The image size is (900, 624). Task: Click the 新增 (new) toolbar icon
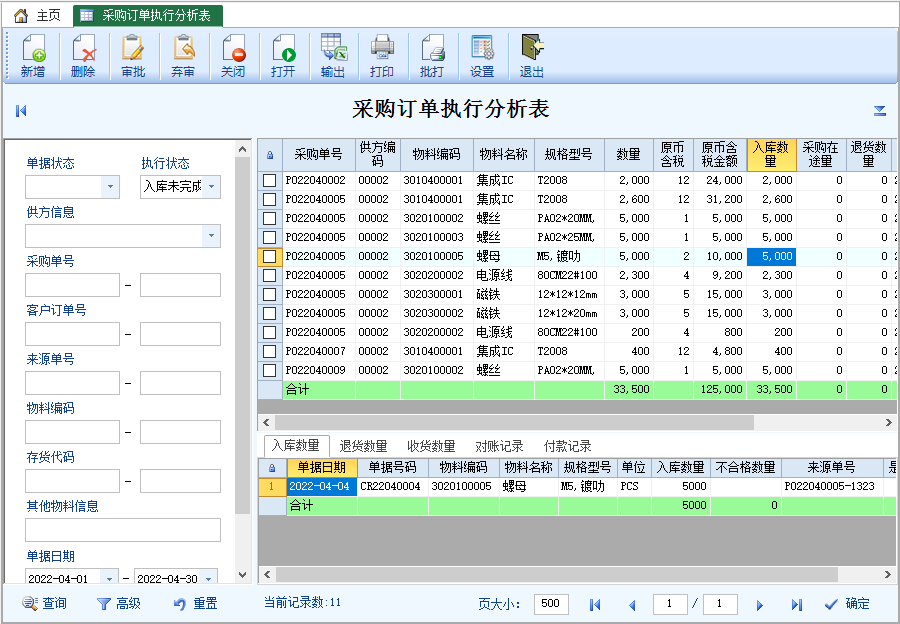[33, 56]
